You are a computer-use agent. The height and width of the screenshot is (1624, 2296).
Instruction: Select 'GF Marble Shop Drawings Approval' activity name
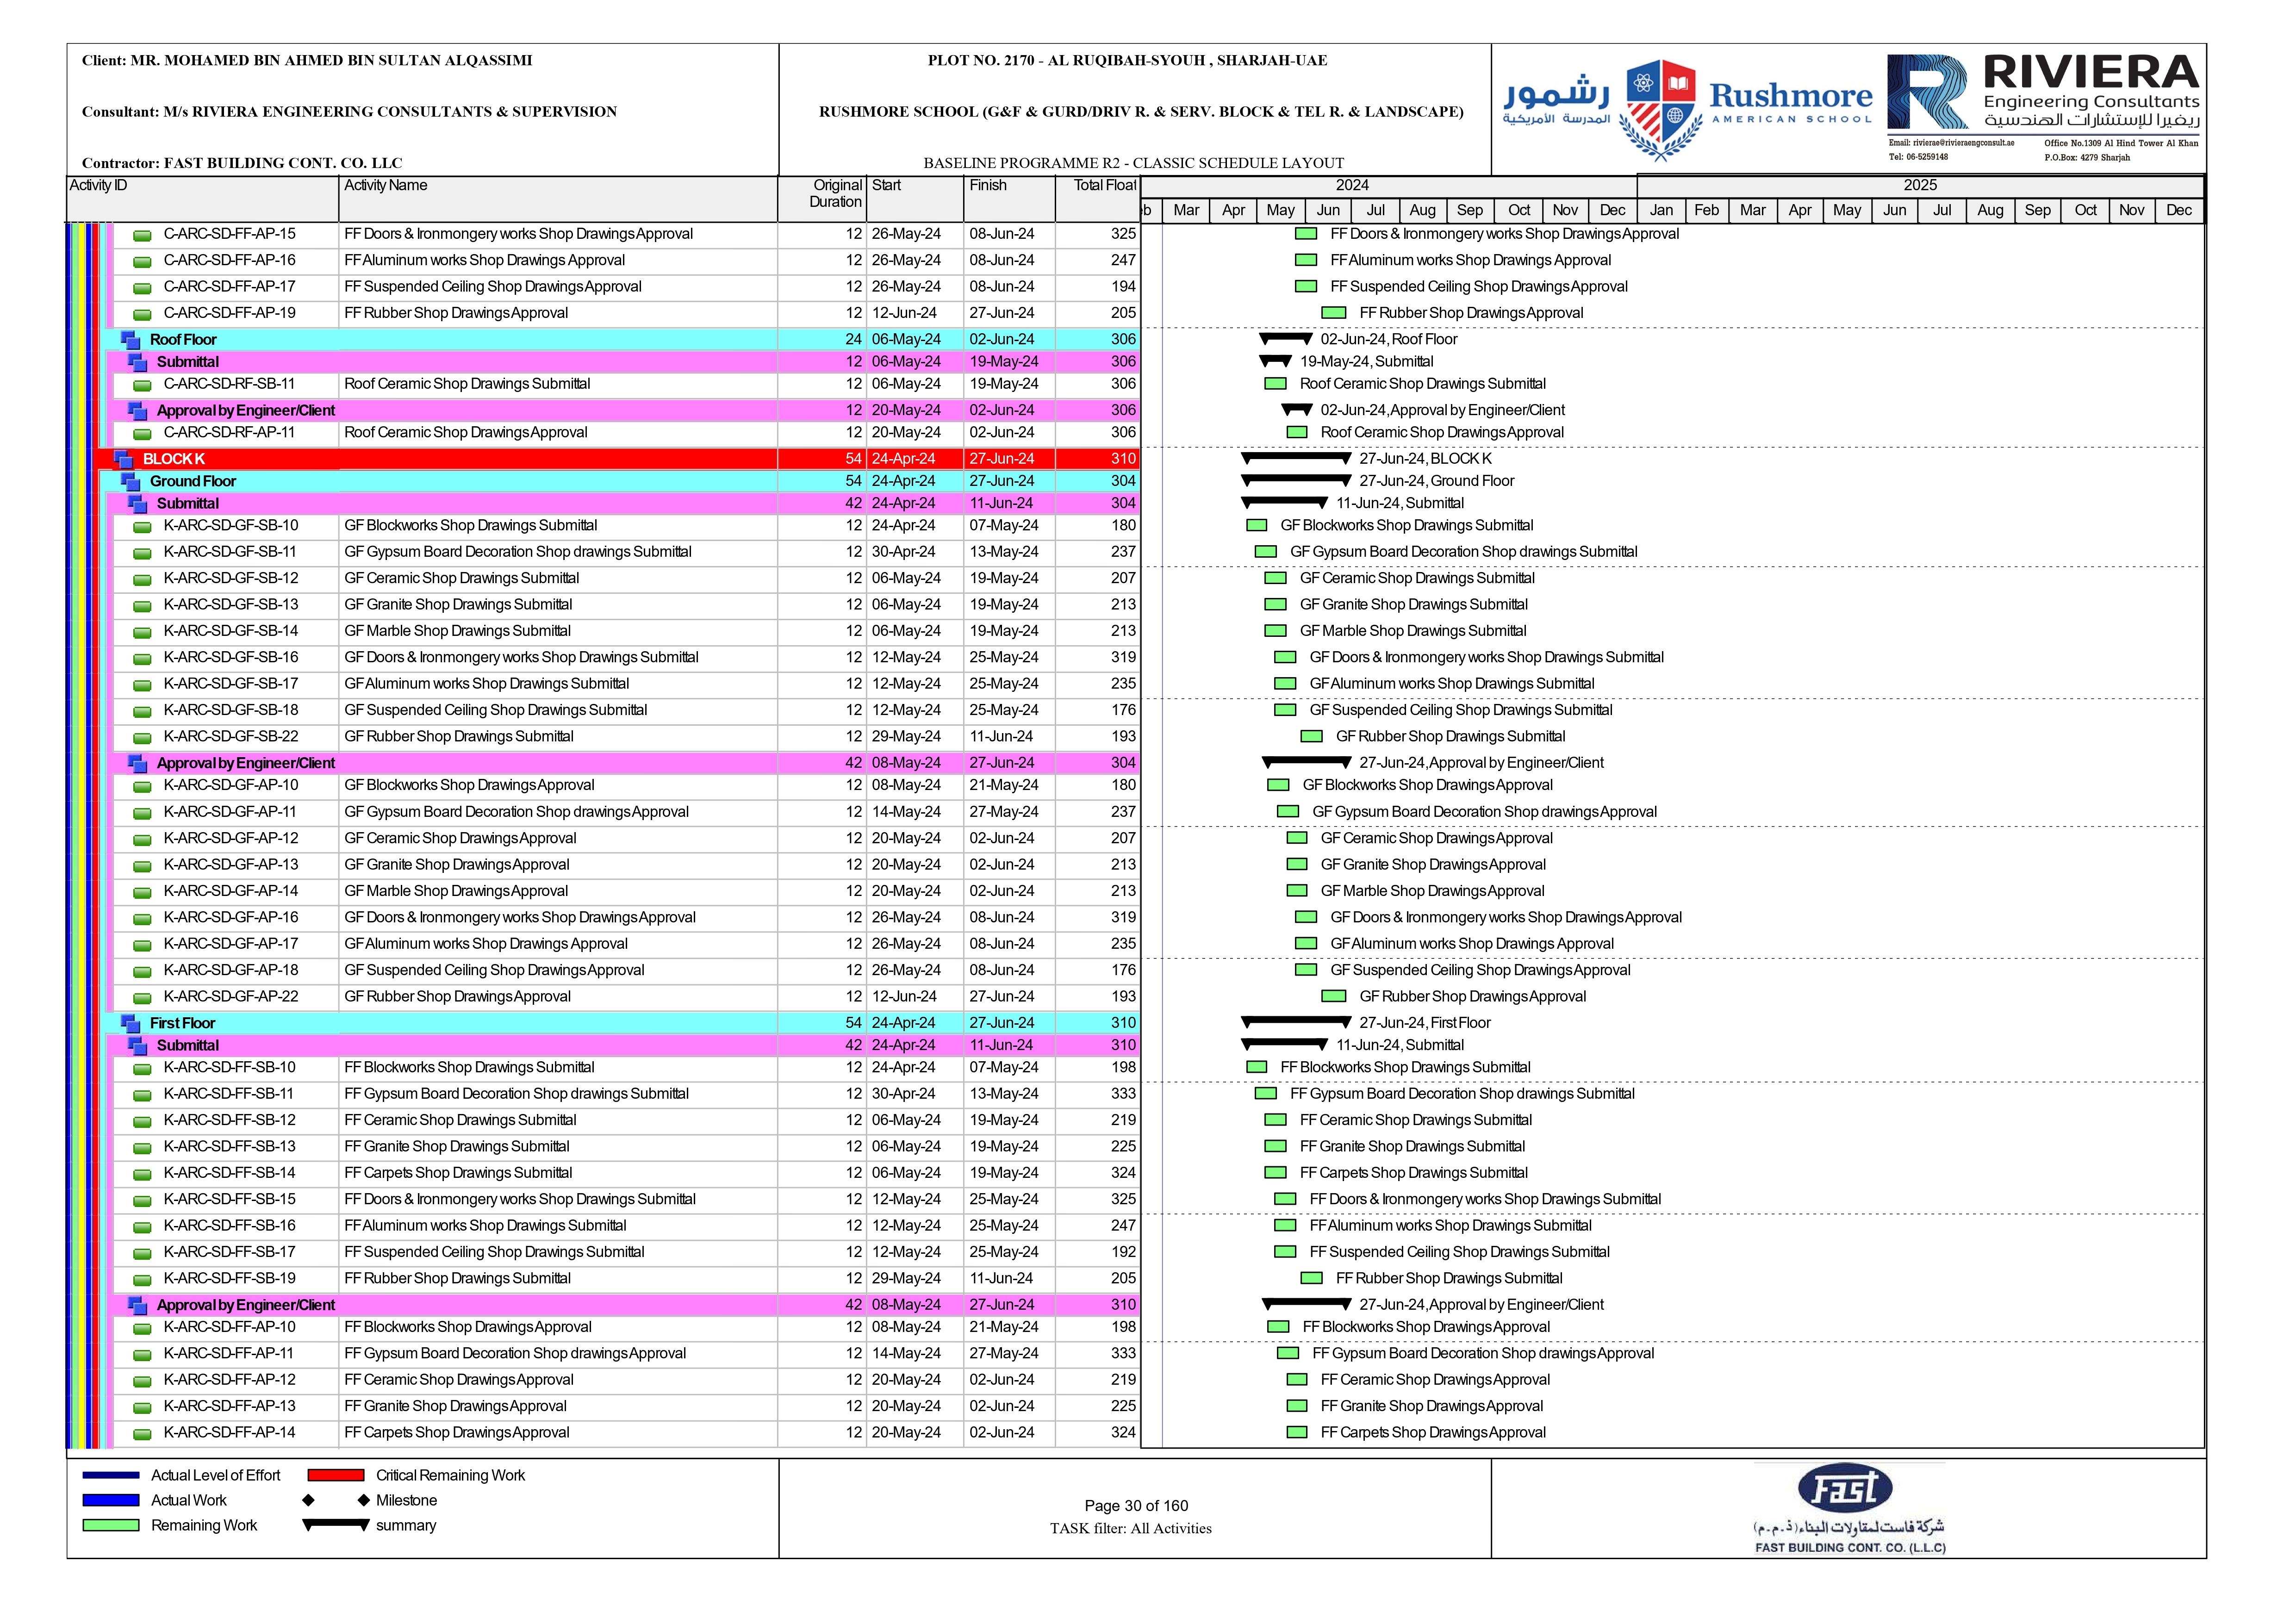tap(456, 891)
